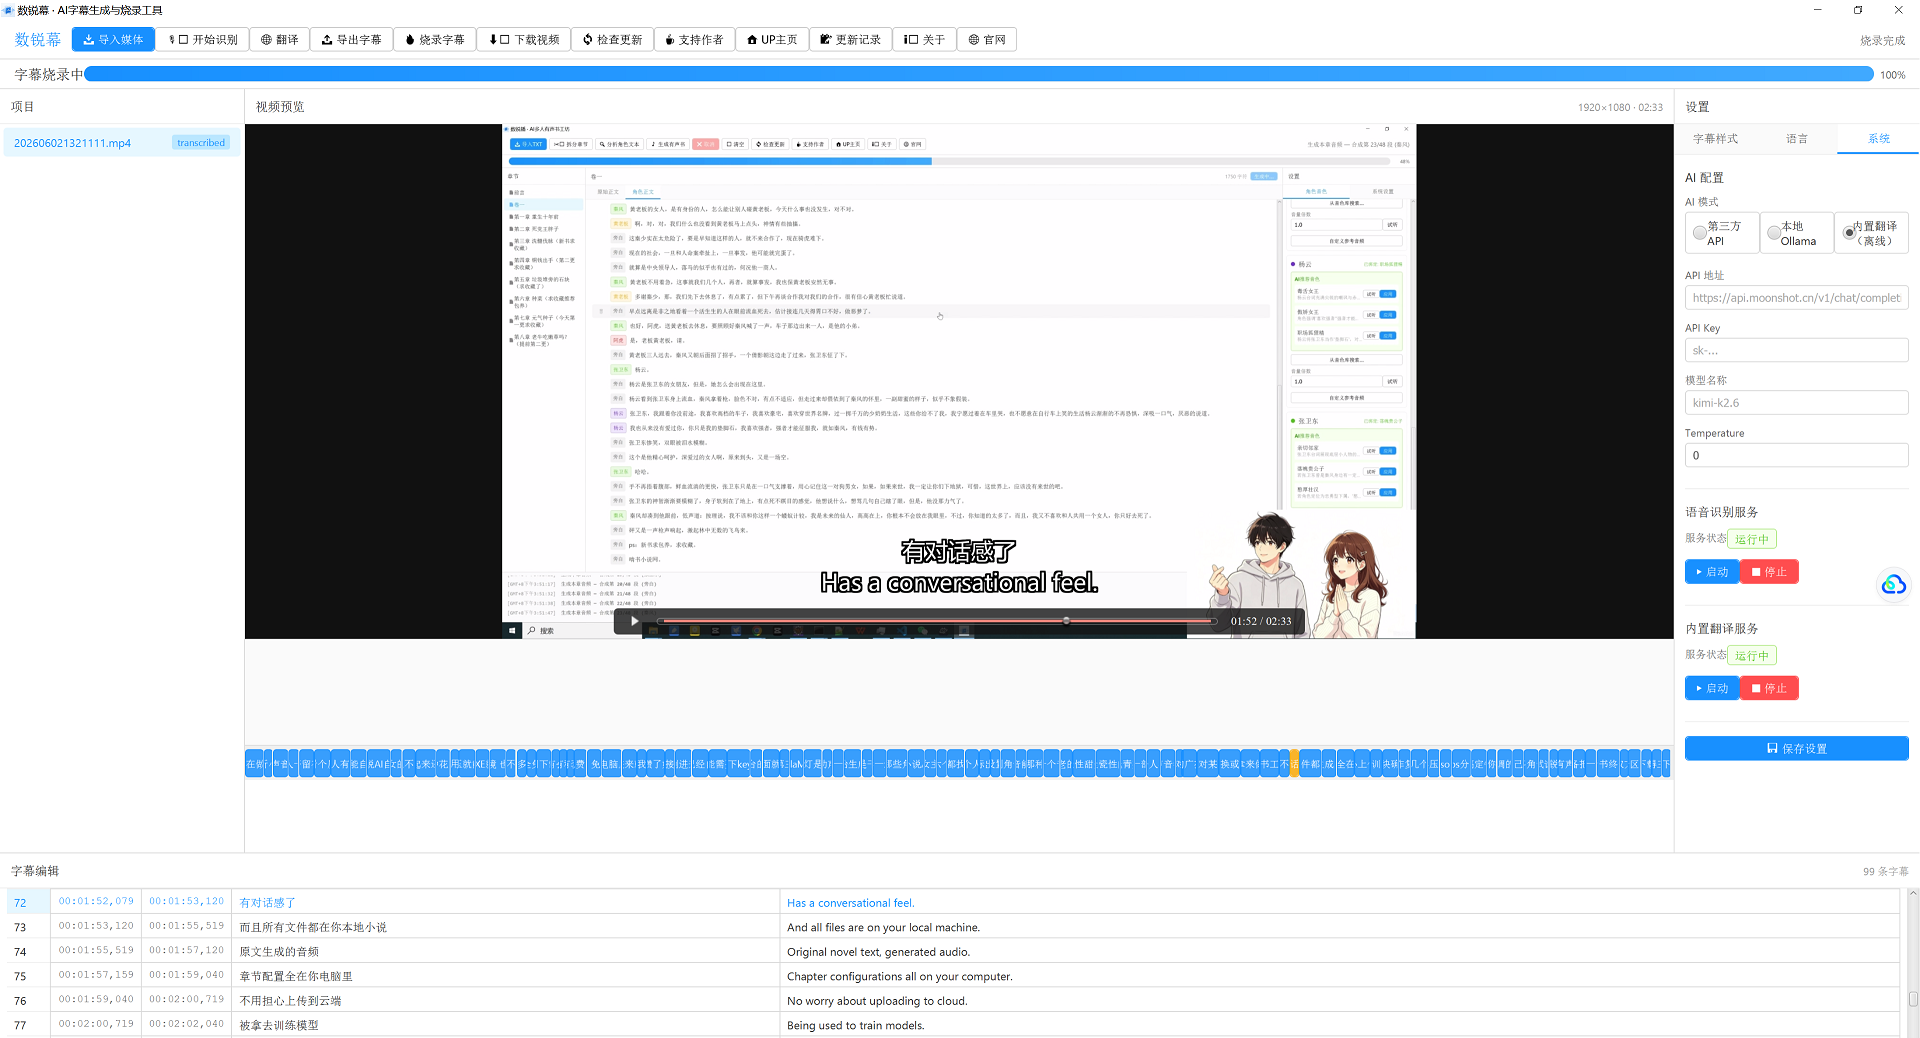Viewport: 1920px width, 1038px height.
Task: Open the 翻译 translate tool
Action: pyautogui.click(x=280, y=40)
